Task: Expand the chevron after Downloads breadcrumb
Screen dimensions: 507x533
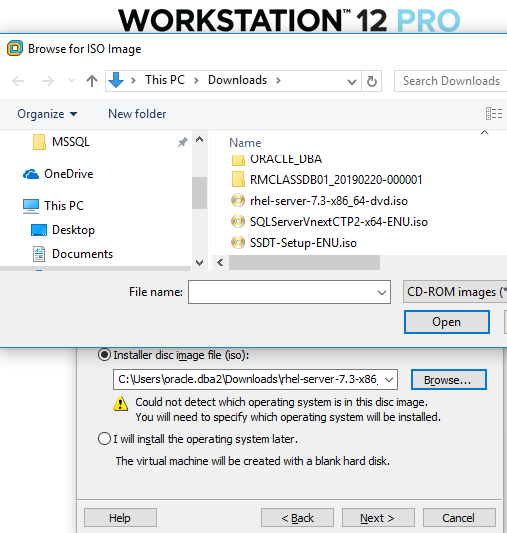Action: (278, 81)
